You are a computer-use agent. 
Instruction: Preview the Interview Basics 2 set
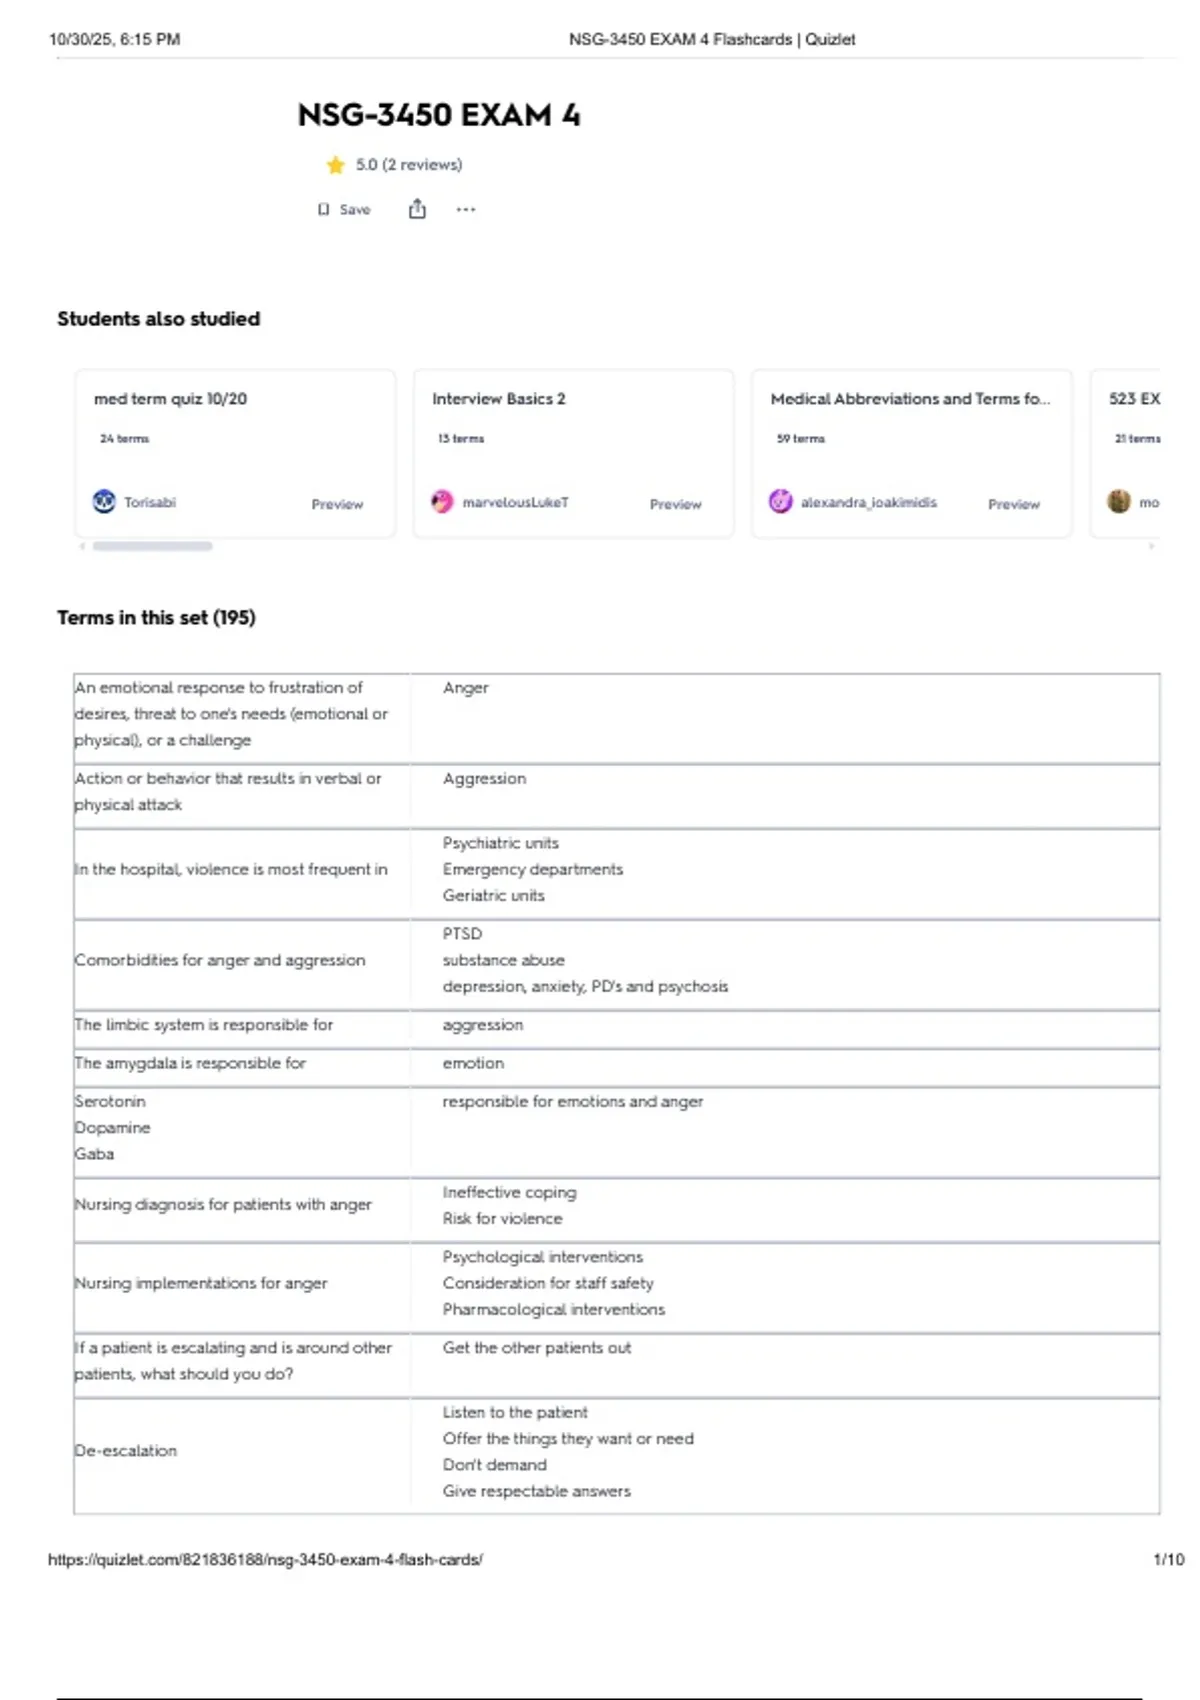pyautogui.click(x=676, y=504)
